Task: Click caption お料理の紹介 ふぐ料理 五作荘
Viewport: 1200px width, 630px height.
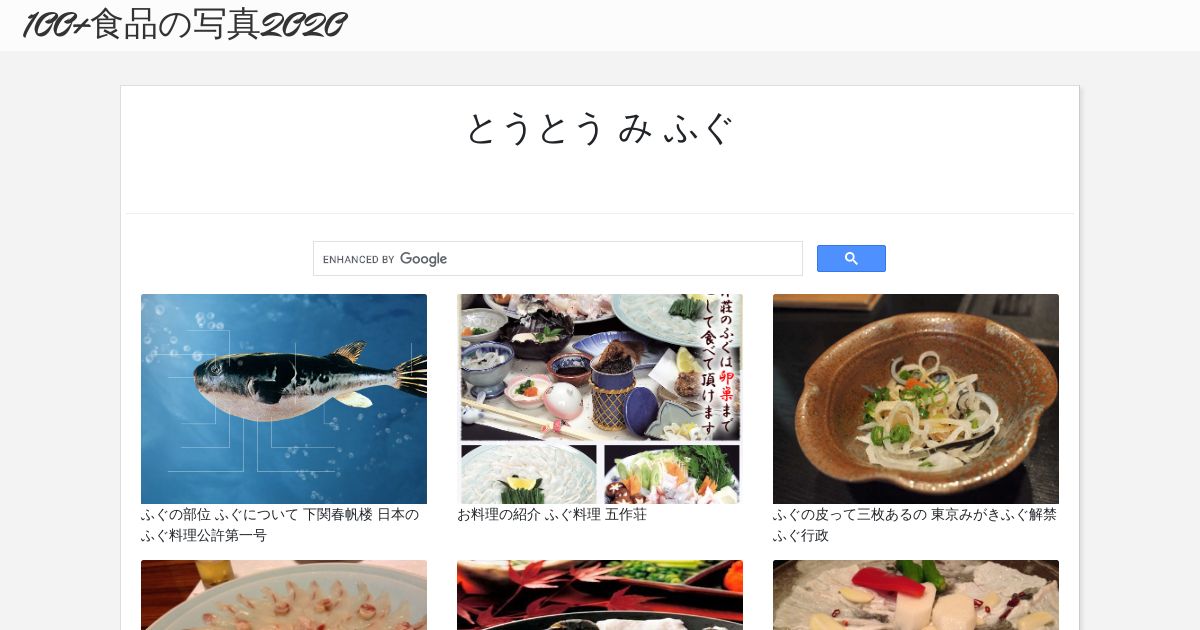Action: [x=552, y=515]
